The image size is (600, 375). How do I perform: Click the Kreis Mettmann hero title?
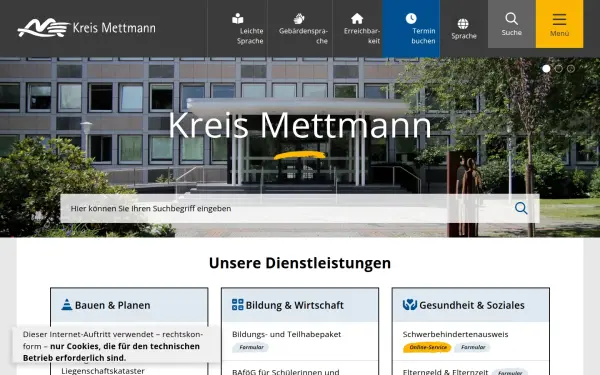pyautogui.click(x=300, y=125)
